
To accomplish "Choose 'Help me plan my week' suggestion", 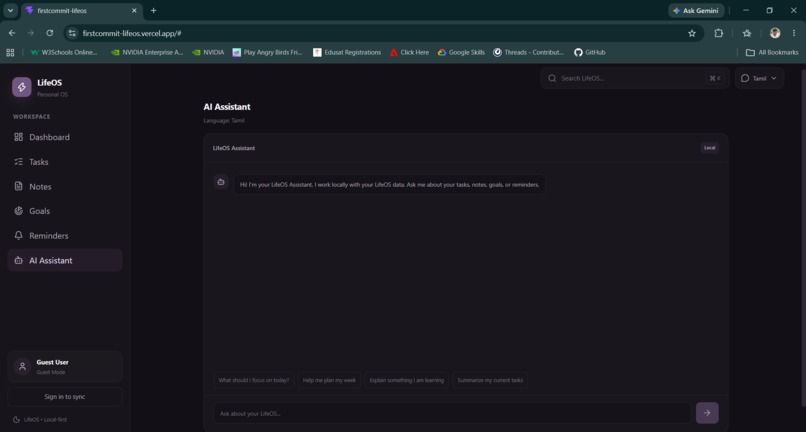I will pyautogui.click(x=329, y=381).
